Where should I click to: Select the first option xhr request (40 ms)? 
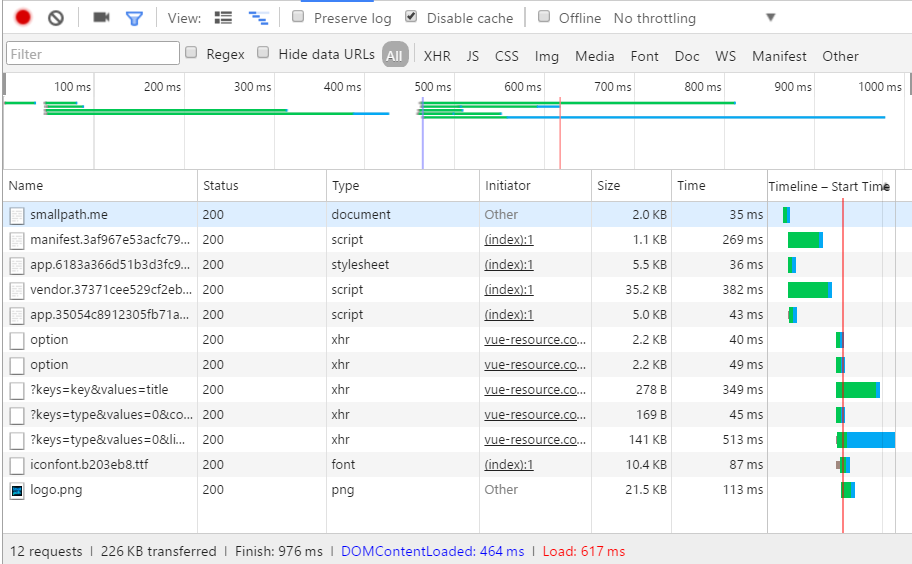[x=49, y=340]
